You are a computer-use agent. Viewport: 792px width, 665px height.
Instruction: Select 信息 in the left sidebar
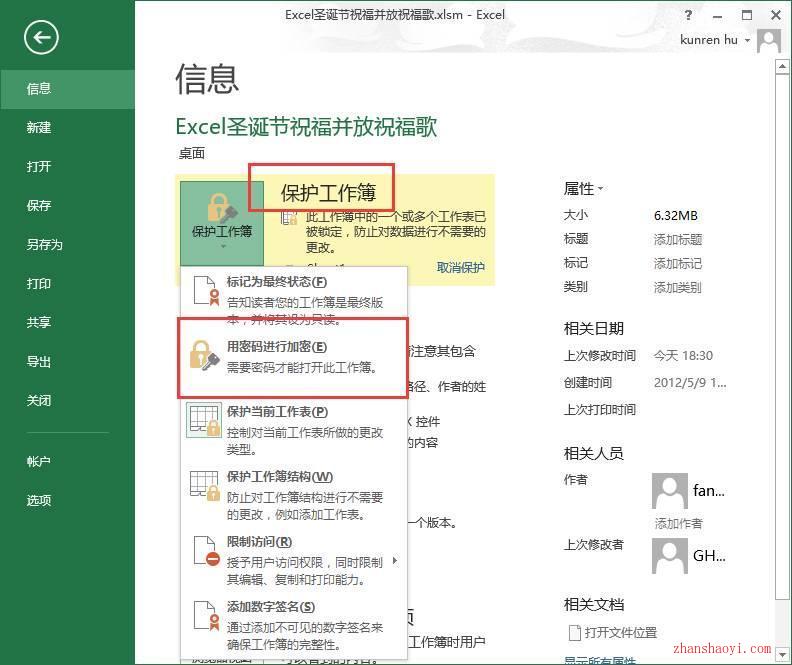point(67,89)
